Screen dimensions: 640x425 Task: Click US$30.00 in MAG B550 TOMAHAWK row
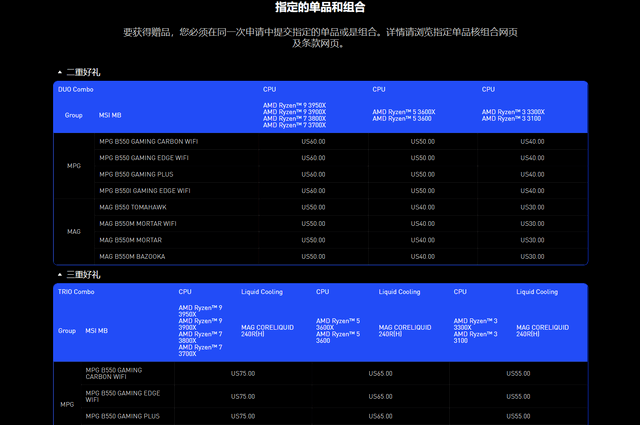(532, 207)
